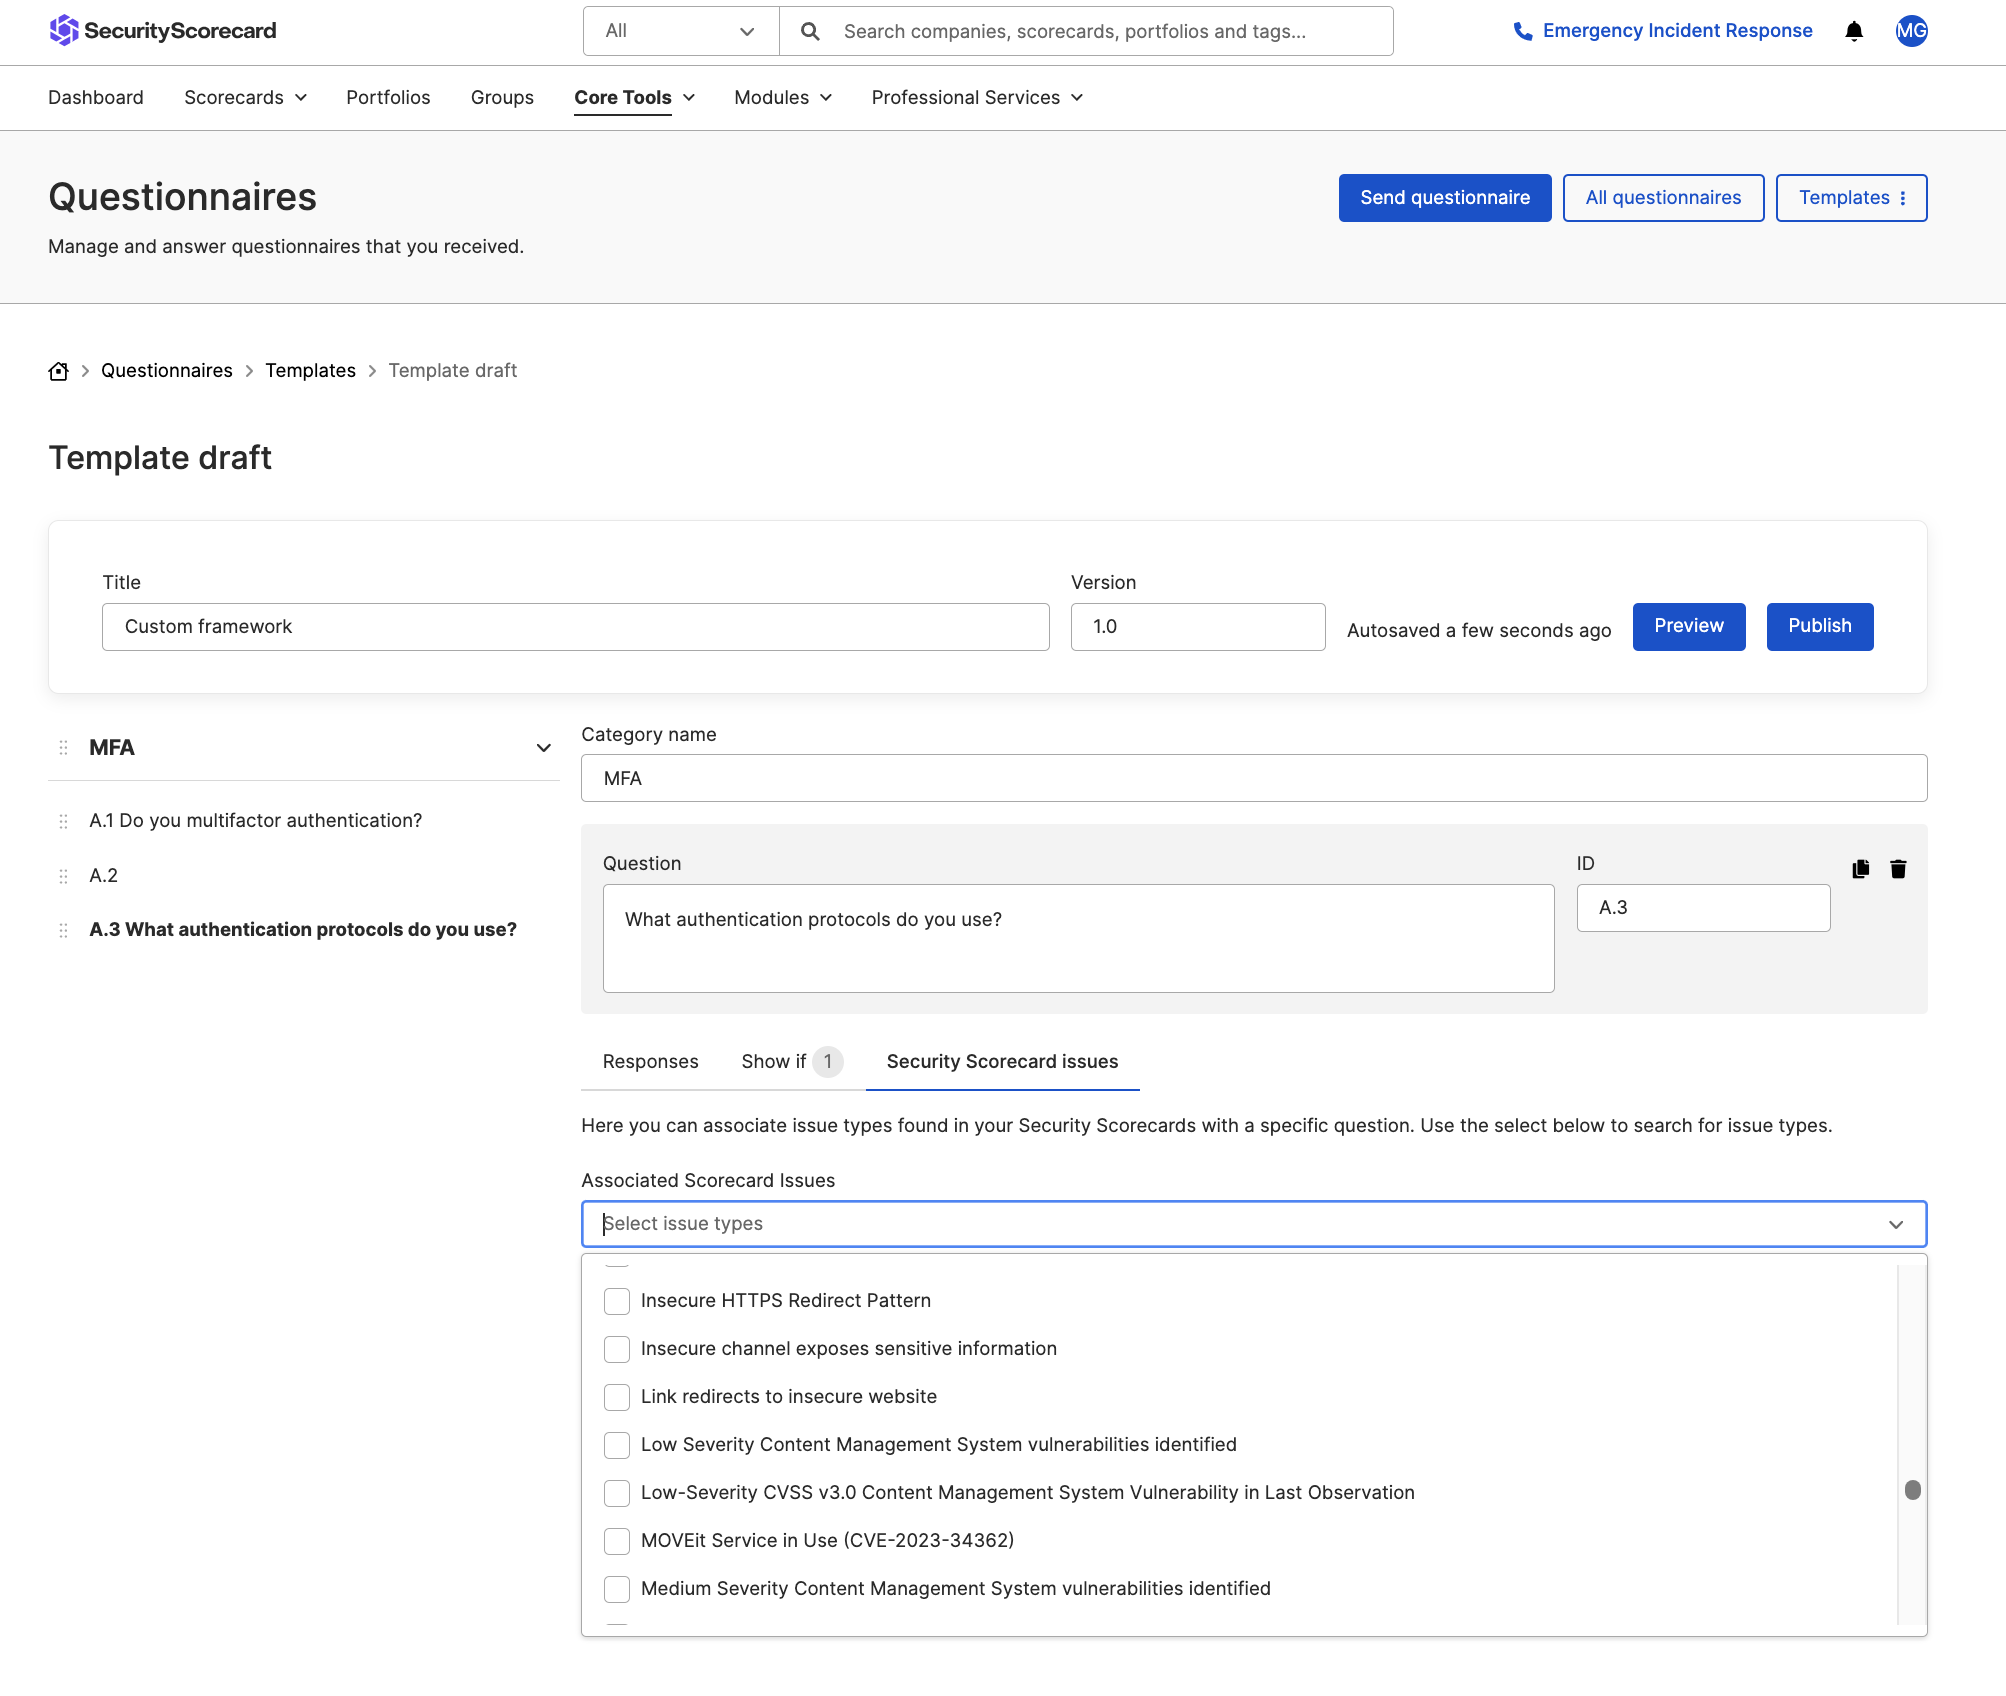The width and height of the screenshot is (2006, 1696).
Task: Open the notifications bell
Action: (1854, 31)
